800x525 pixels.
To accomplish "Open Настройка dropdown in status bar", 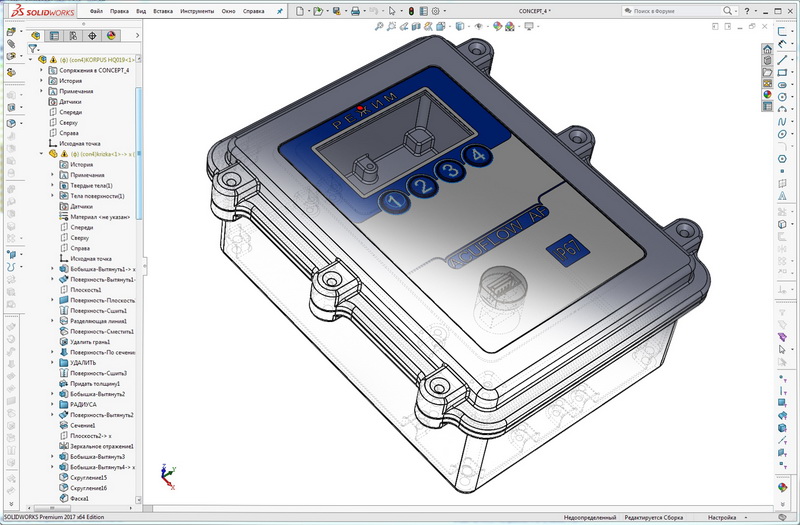I will click(726, 517).
